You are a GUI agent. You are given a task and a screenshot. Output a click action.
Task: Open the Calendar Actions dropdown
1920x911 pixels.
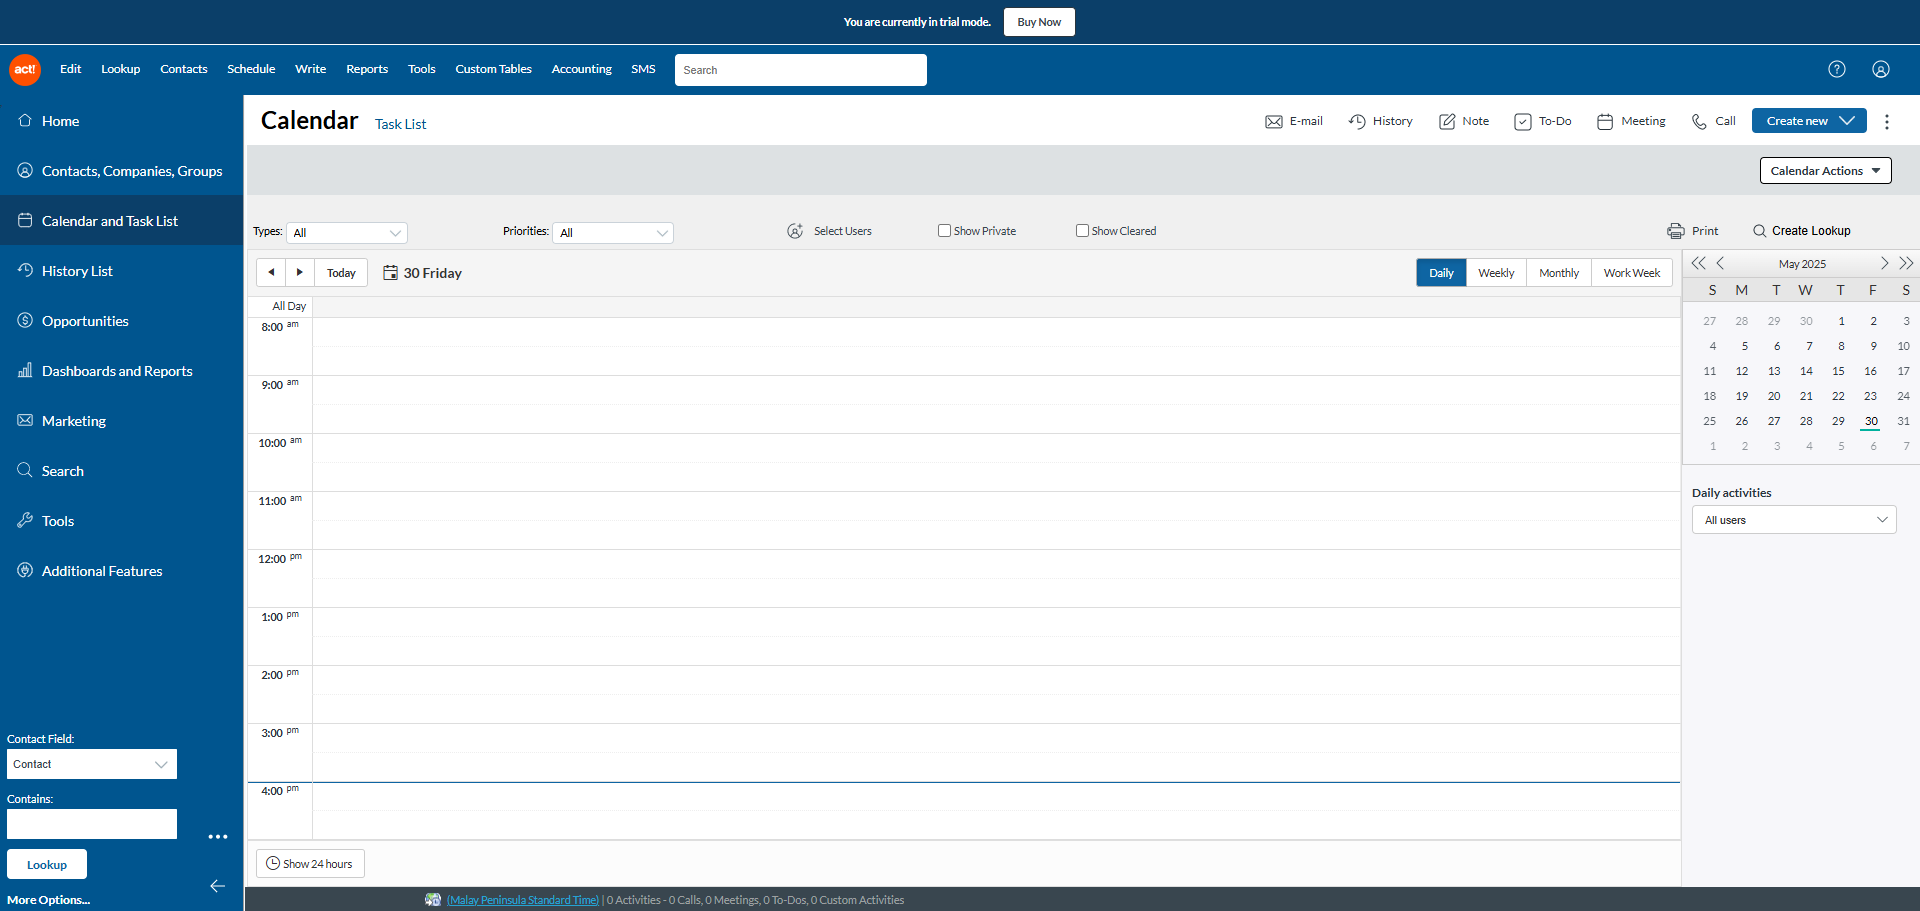coord(1824,171)
